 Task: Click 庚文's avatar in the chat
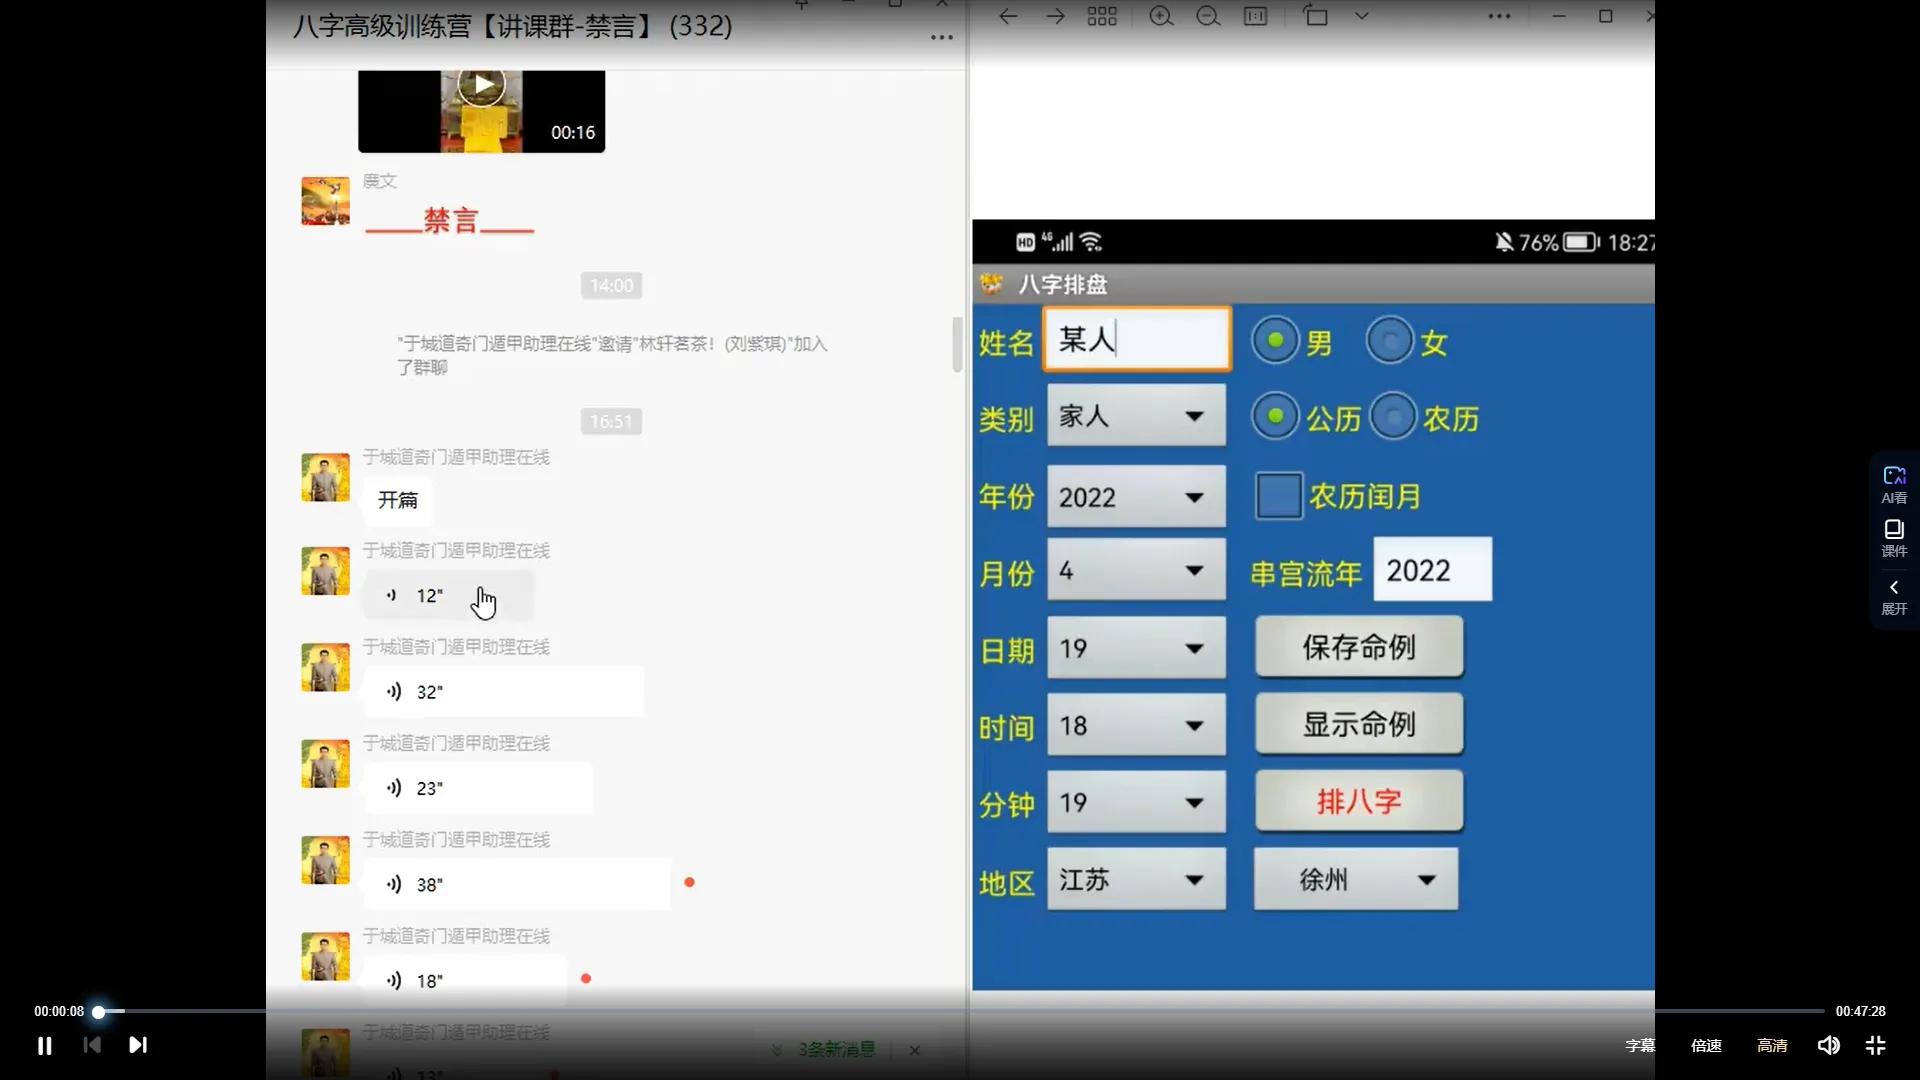click(x=326, y=201)
